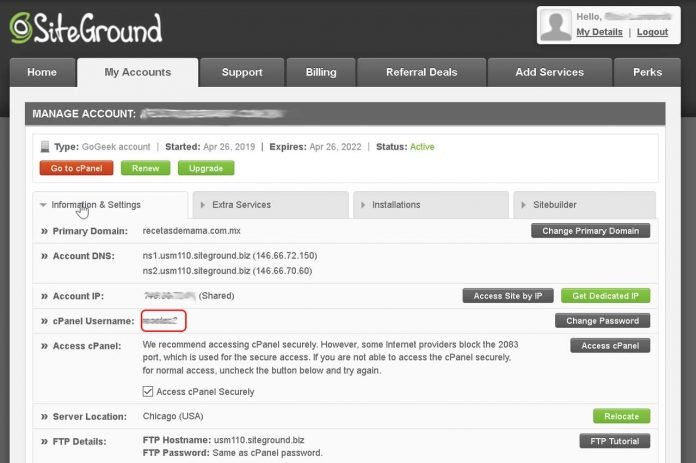The height and width of the screenshot is (463, 696).
Task: Click Get Dedicated IP button
Action: 605,296
